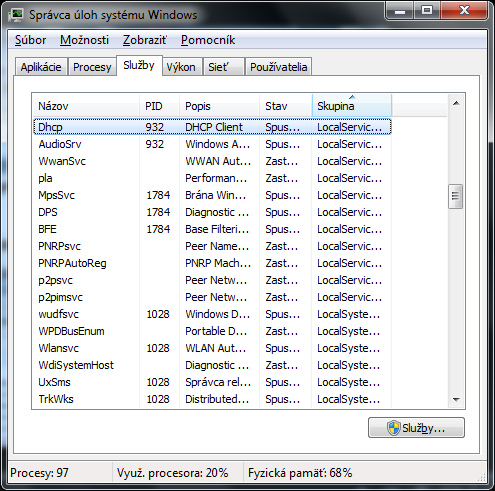495x491 pixels.
Task: Sort by the Názov column header
Action: click(86, 106)
